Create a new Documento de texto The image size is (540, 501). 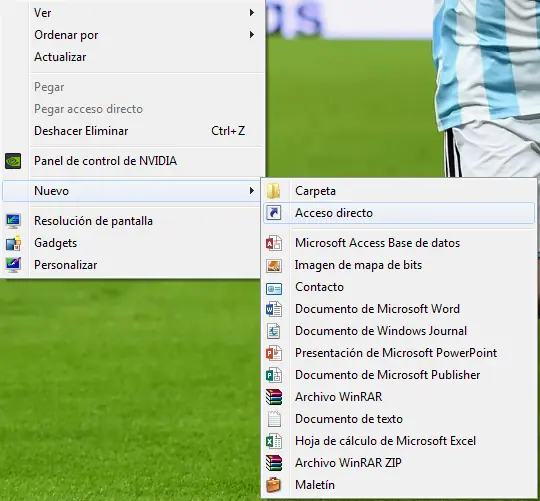399,419
